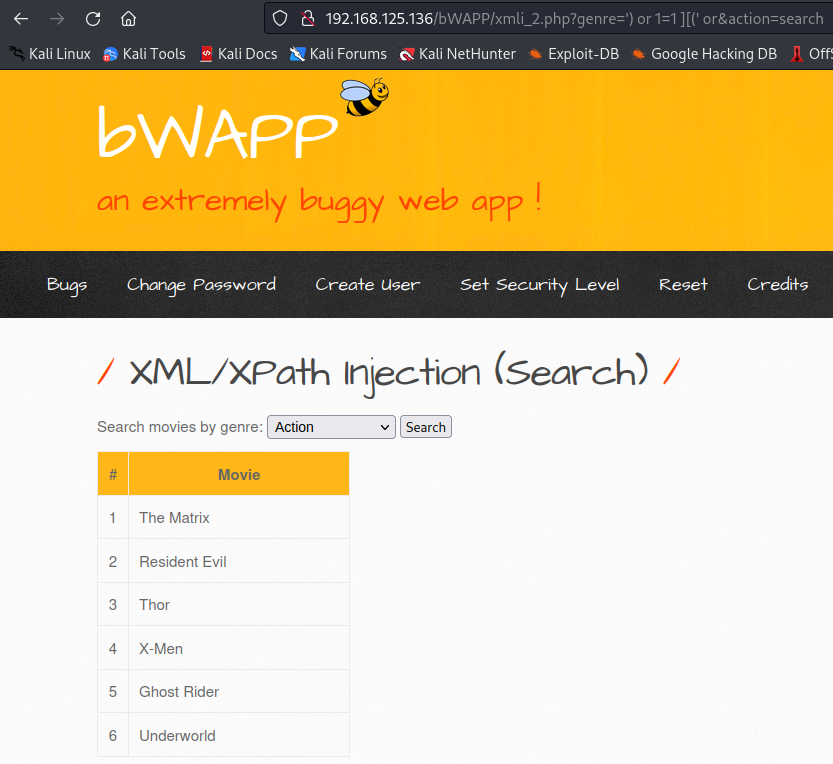833x764 pixels.
Task: Click the # column header
Action: pos(113,474)
